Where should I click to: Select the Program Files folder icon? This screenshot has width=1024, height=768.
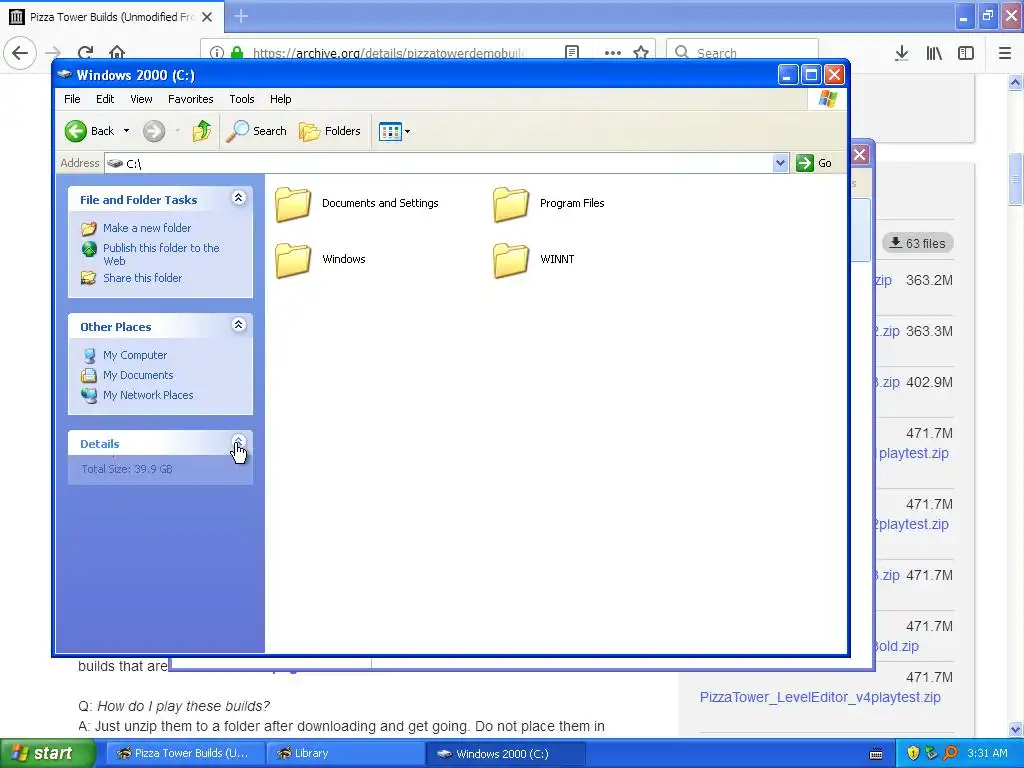[x=511, y=204]
